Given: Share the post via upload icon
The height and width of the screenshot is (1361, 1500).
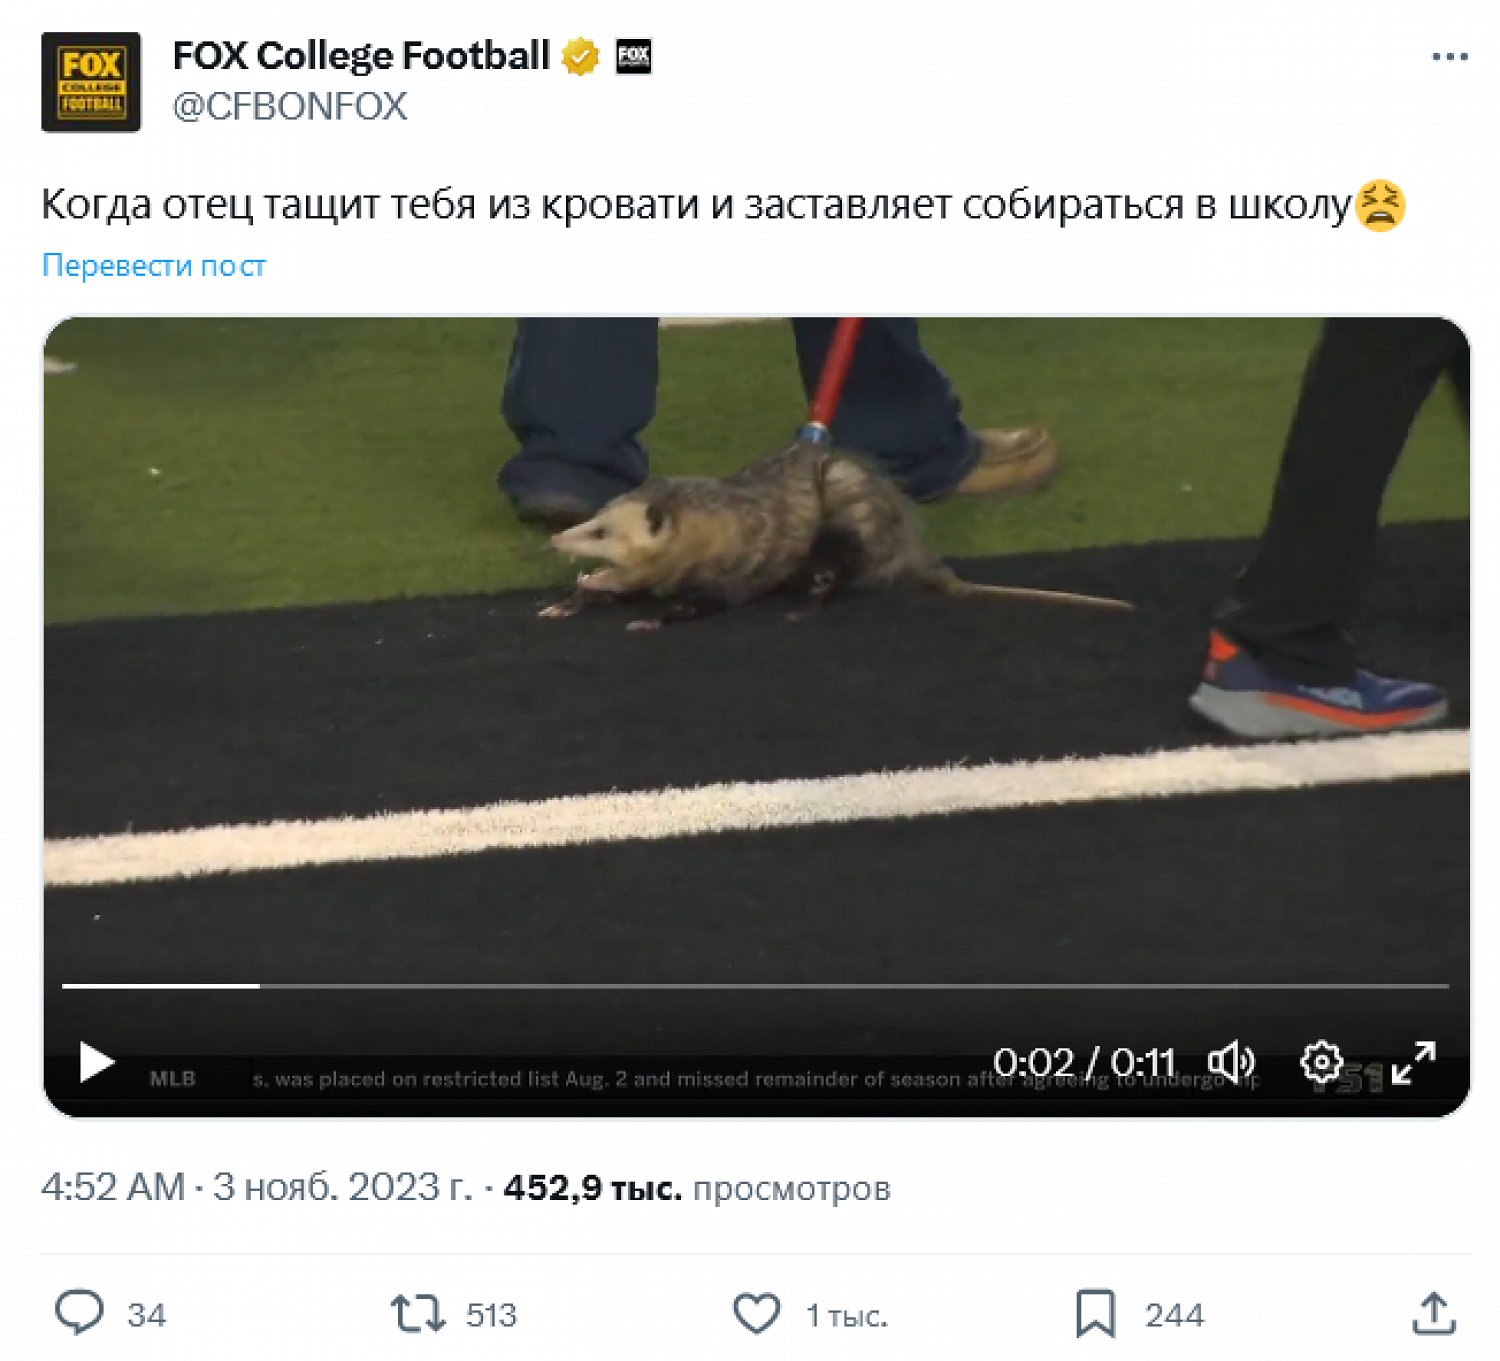Looking at the screenshot, I should 1433,1313.
